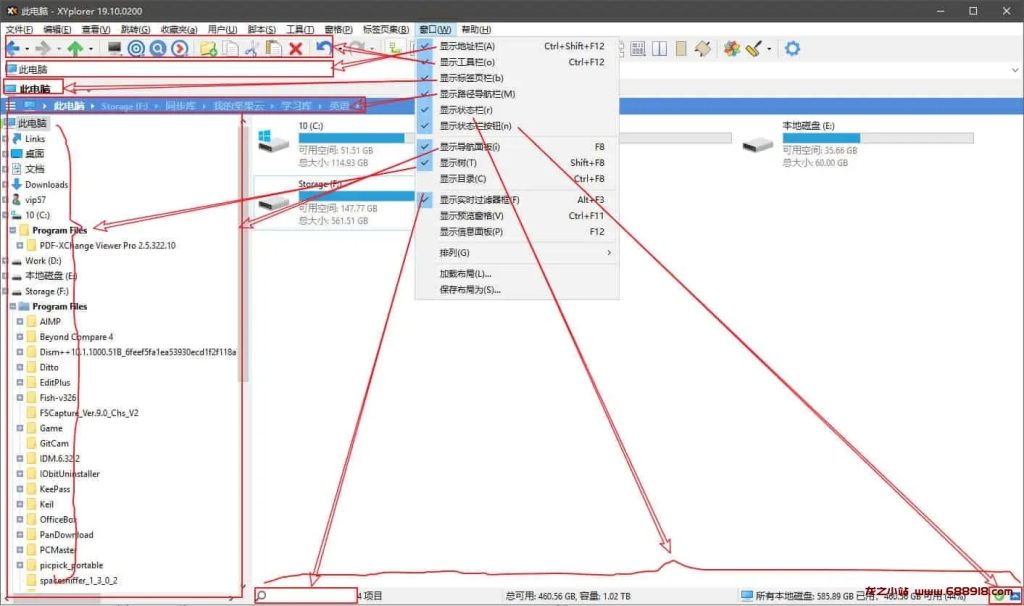Viewport: 1024px width, 606px height.
Task: Open Configuration with the blue gear icon
Action: (x=792, y=48)
